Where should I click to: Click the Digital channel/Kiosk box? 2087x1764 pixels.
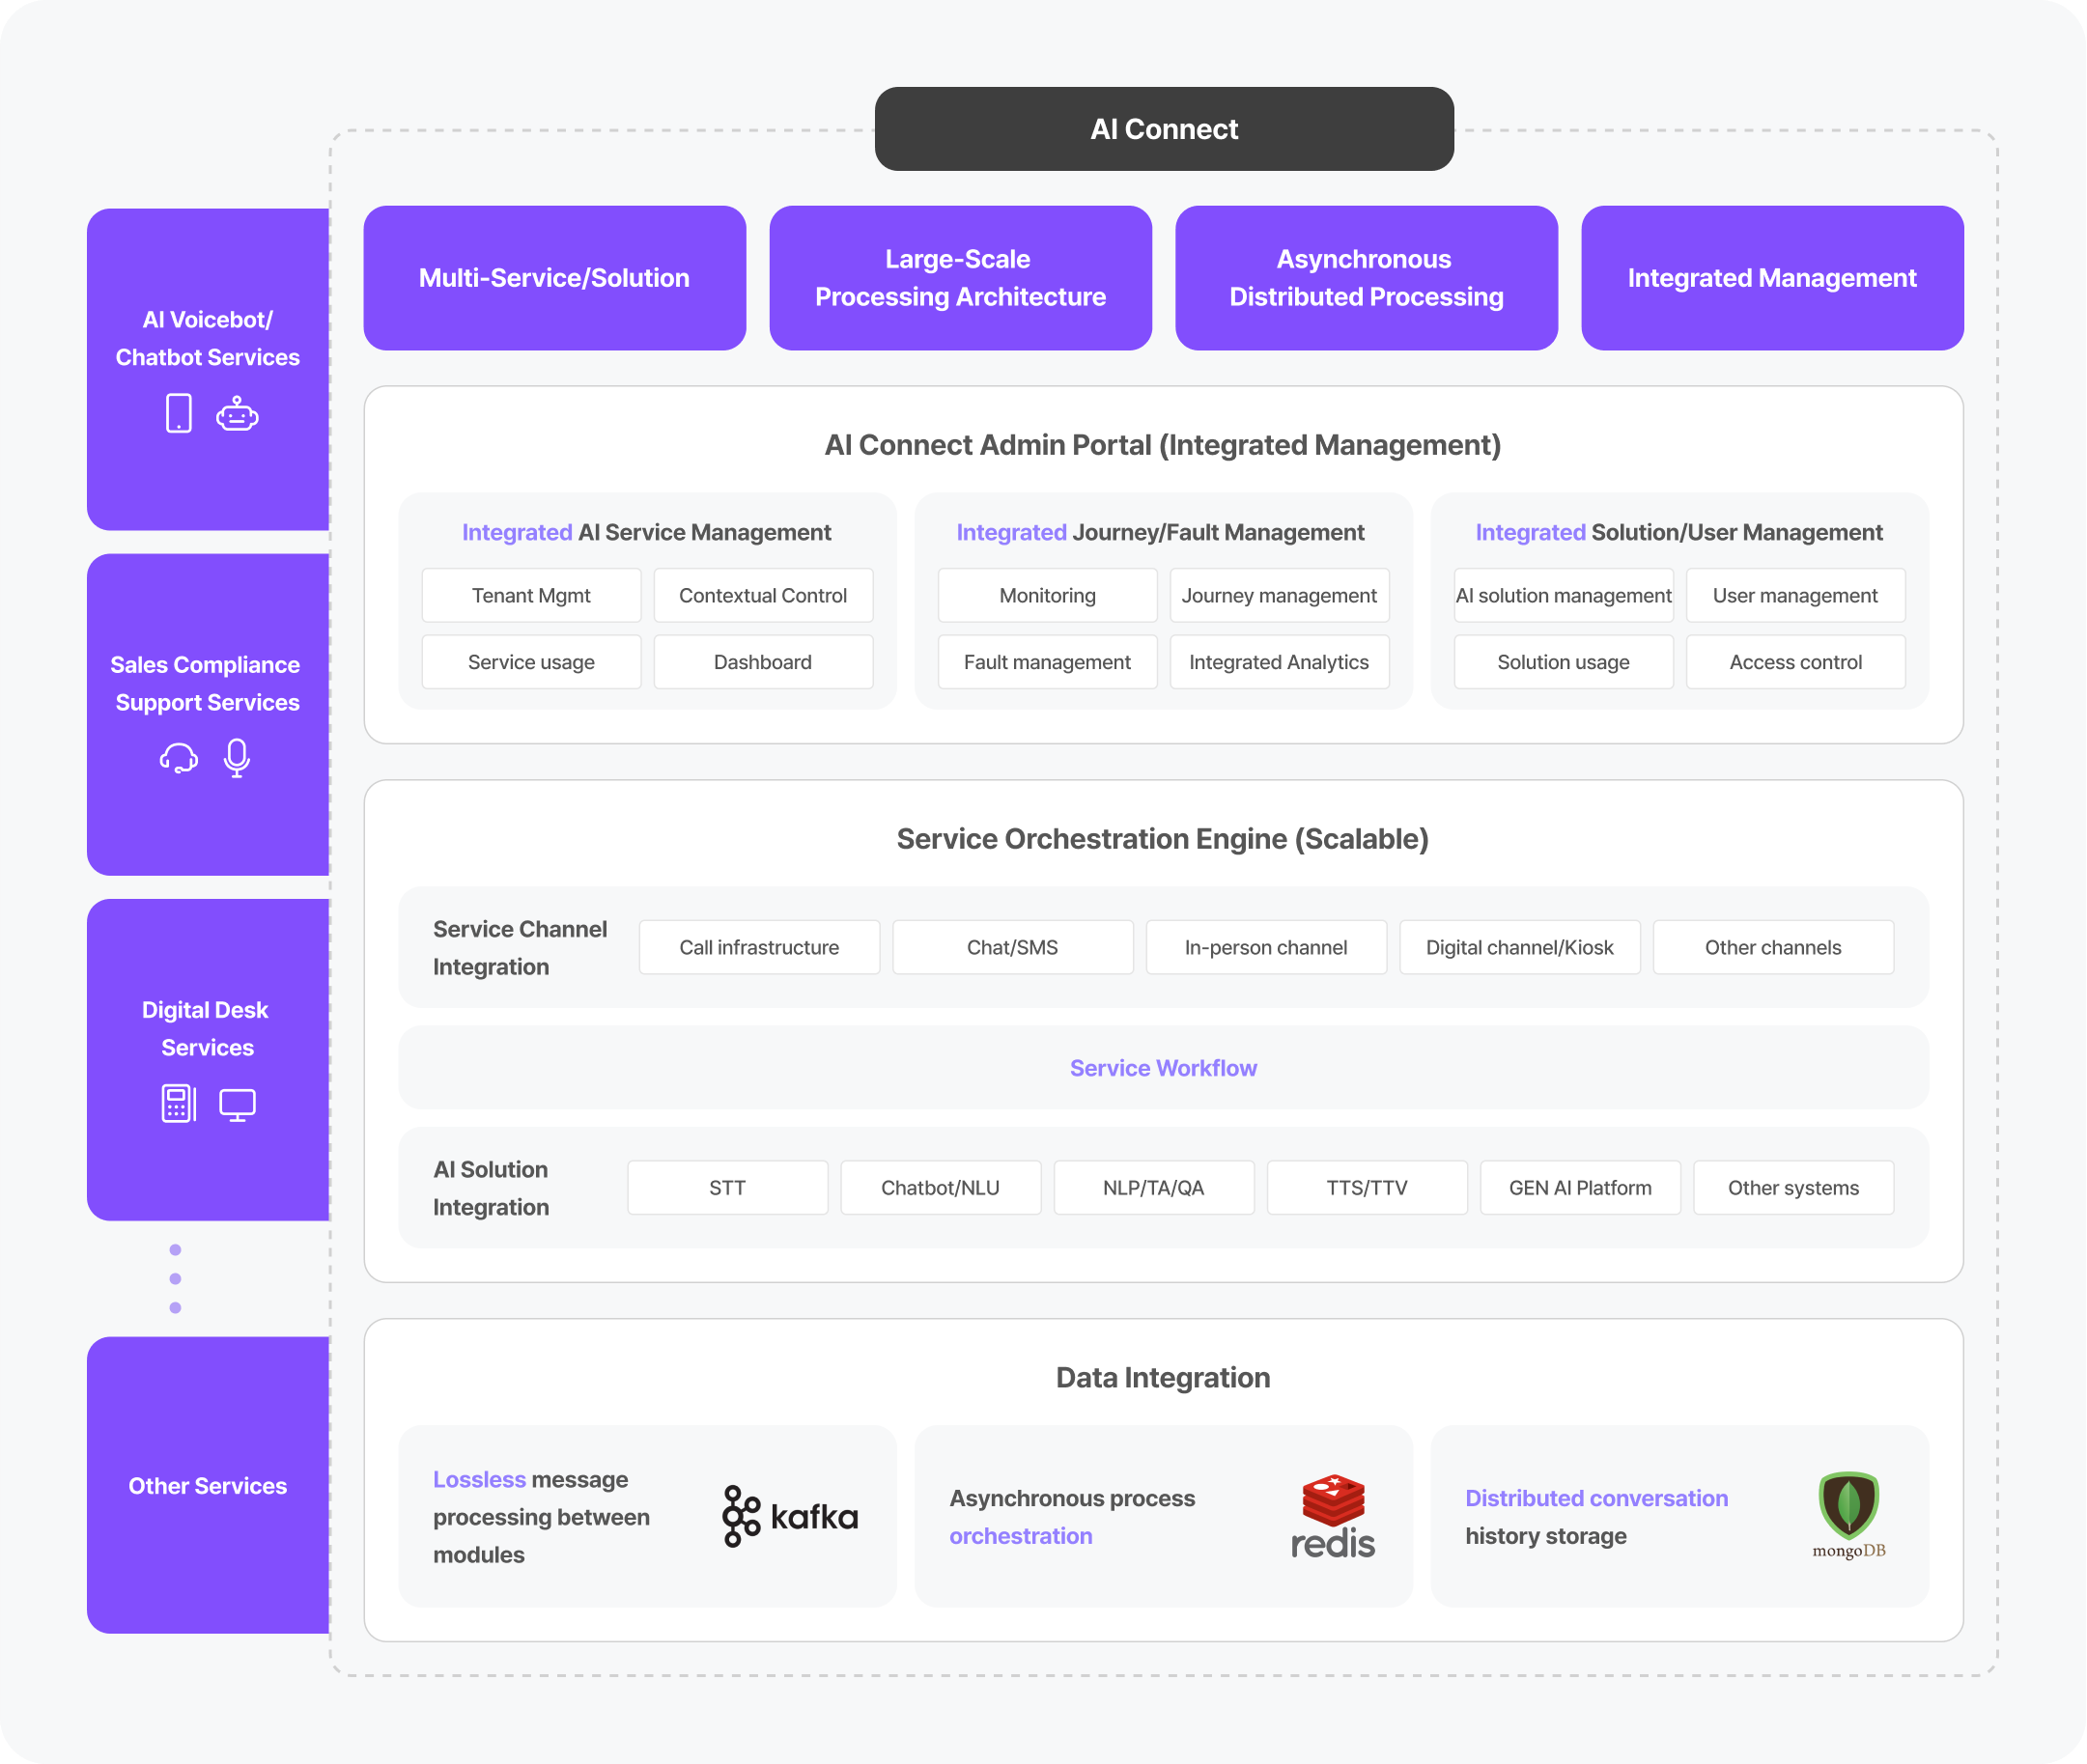coord(1518,948)
